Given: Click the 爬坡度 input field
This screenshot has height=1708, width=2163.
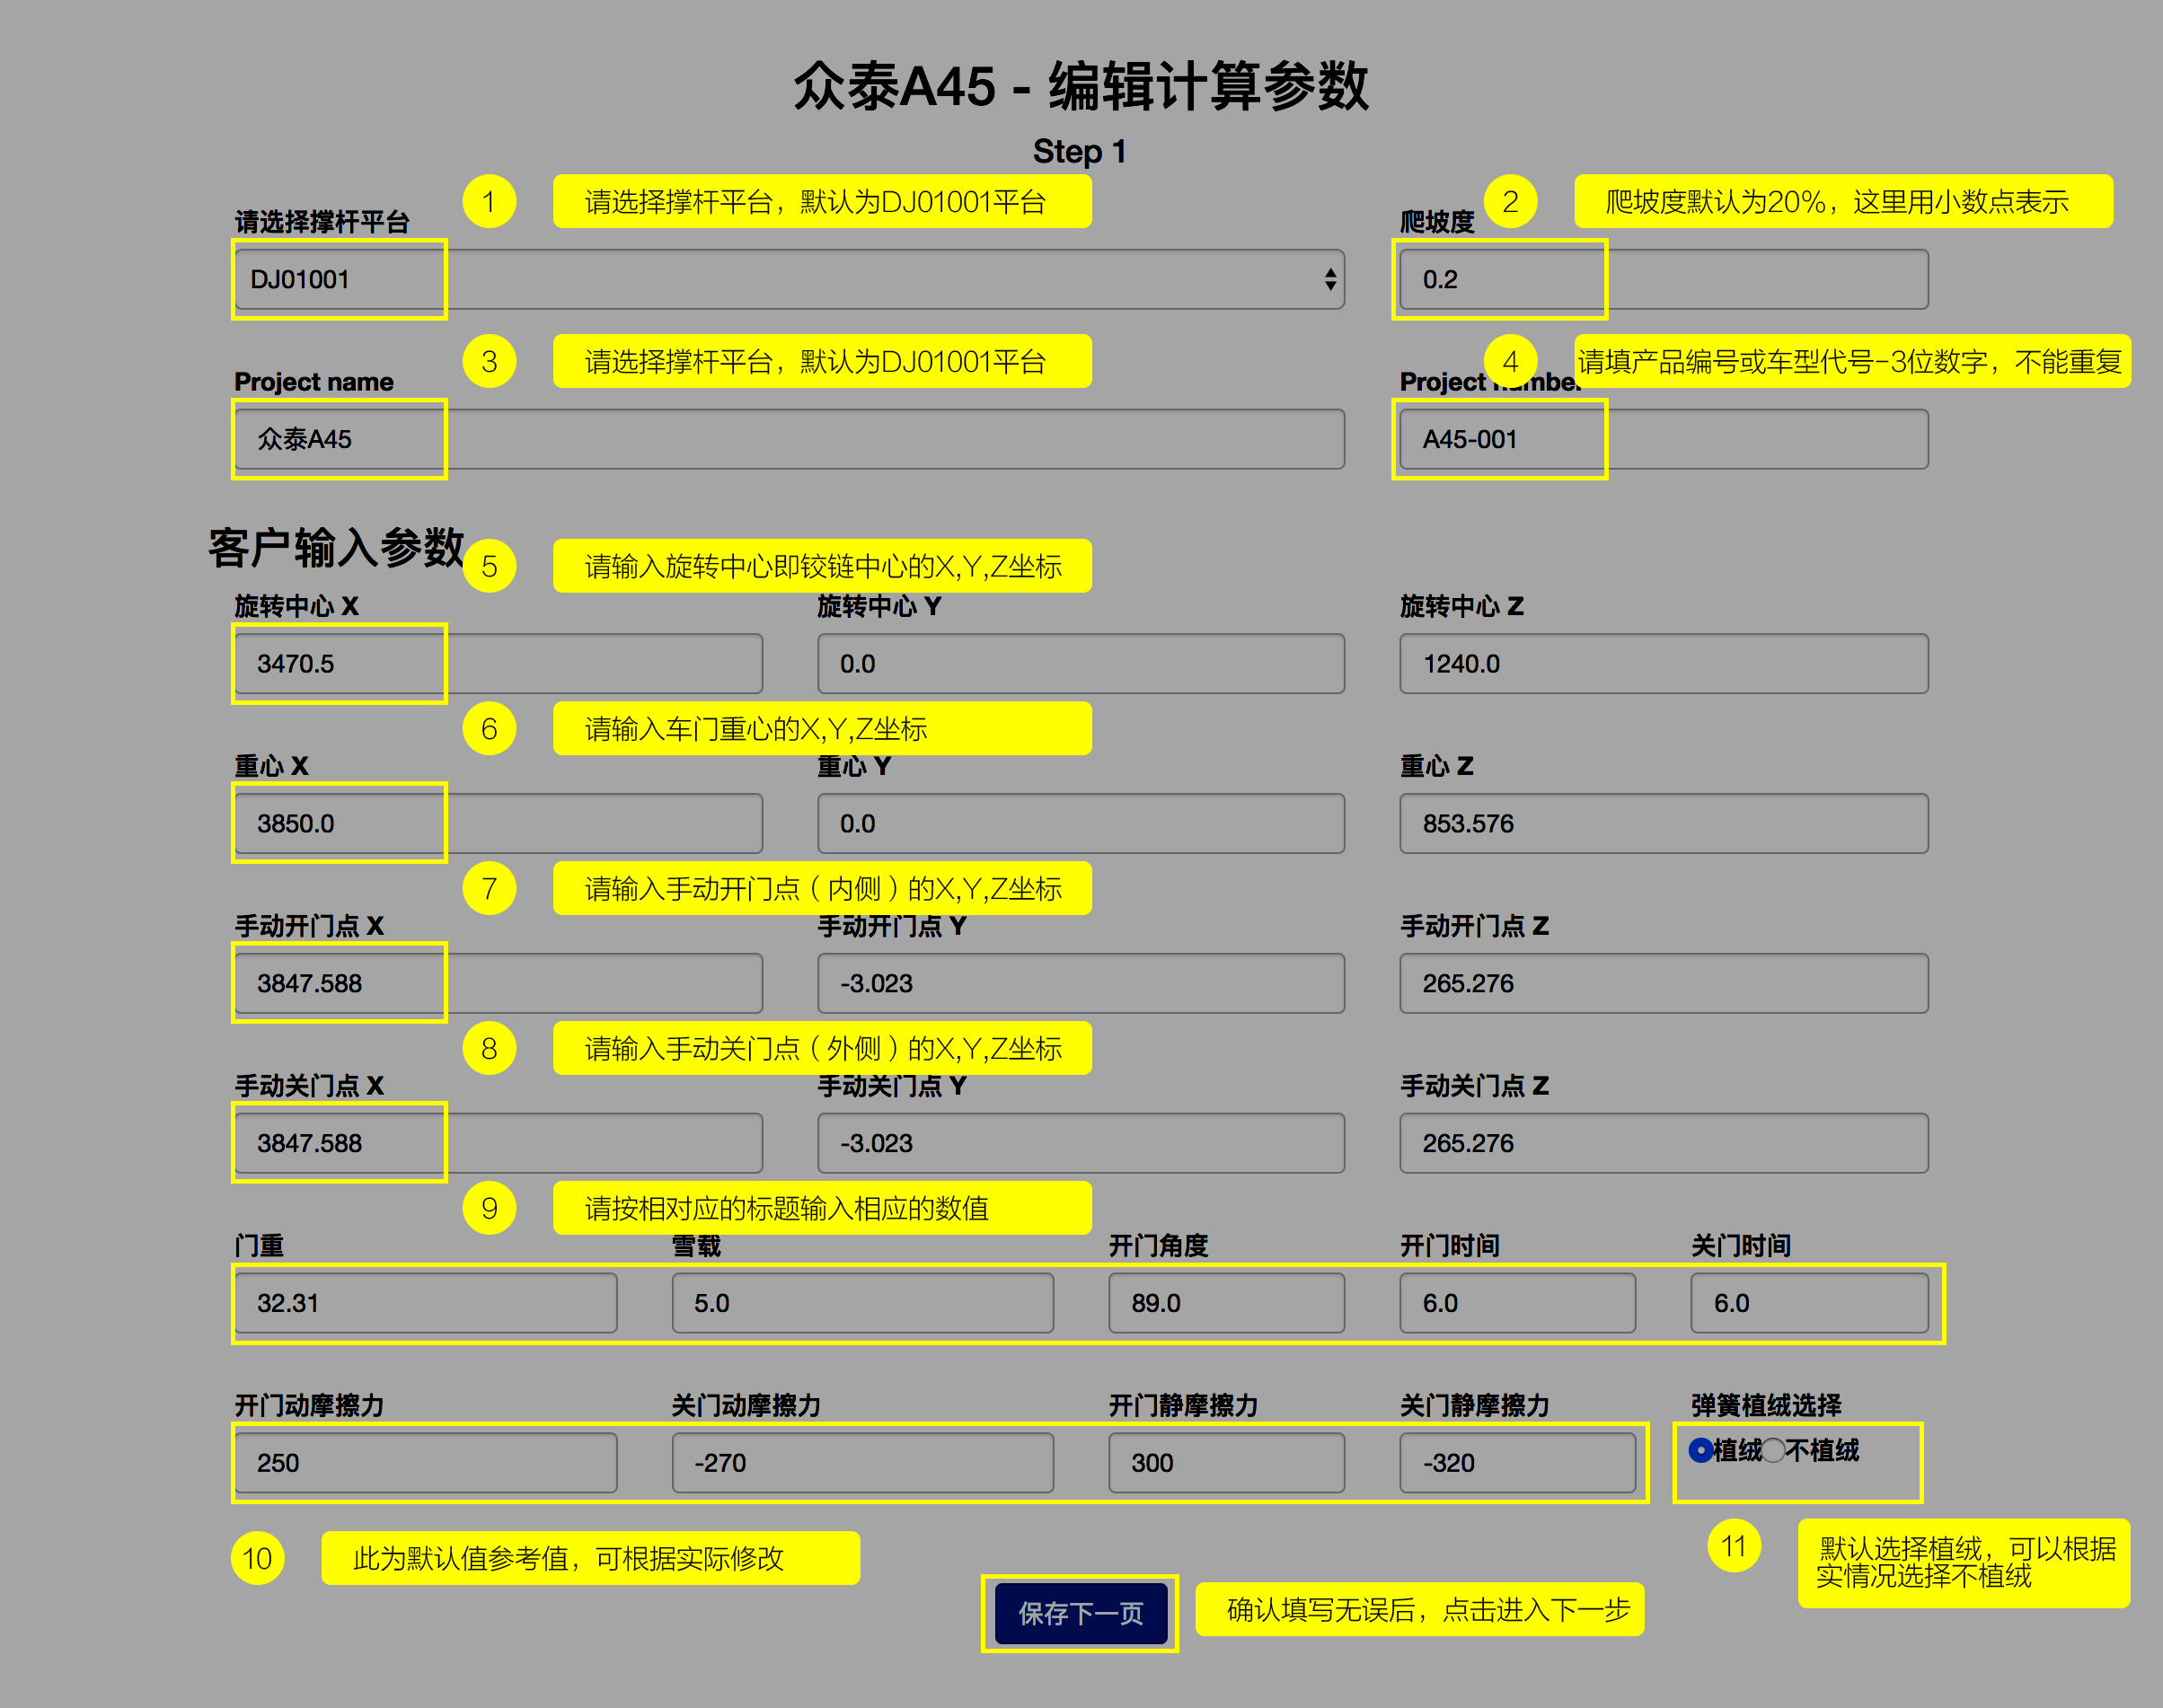Looking at the screenshot, I should (x=1663, y=279).
